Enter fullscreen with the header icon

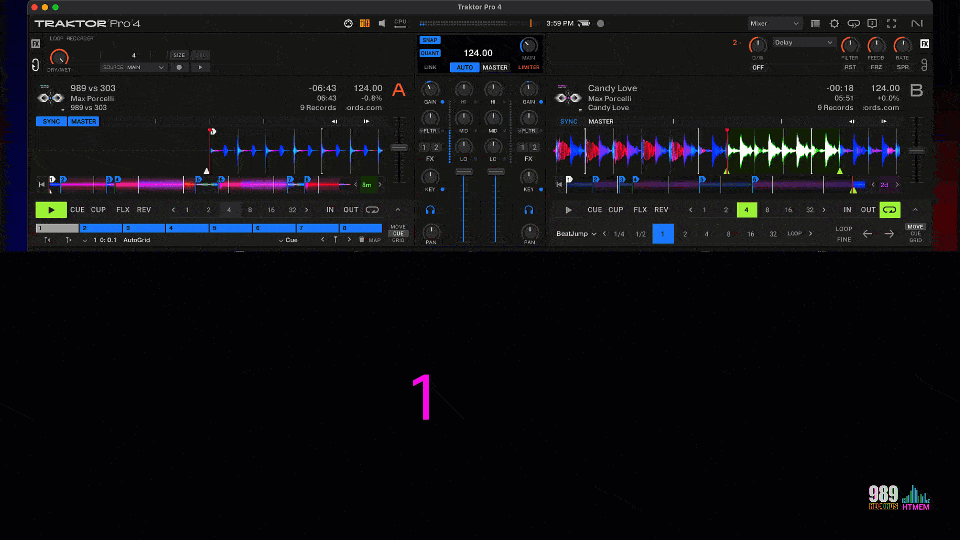pos(891,23)
